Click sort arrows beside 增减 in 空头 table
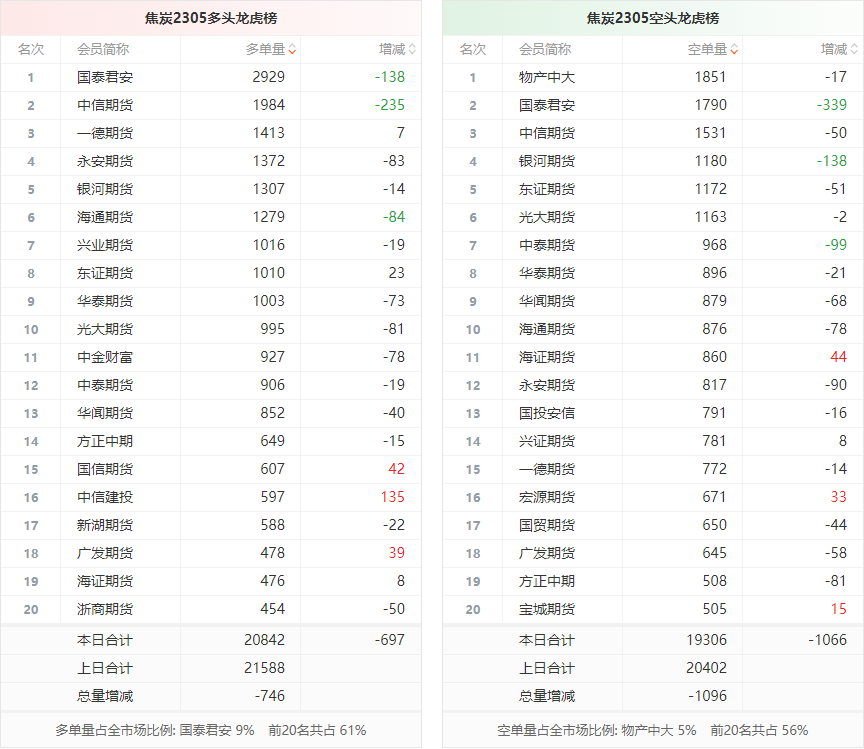 (854, 49)
